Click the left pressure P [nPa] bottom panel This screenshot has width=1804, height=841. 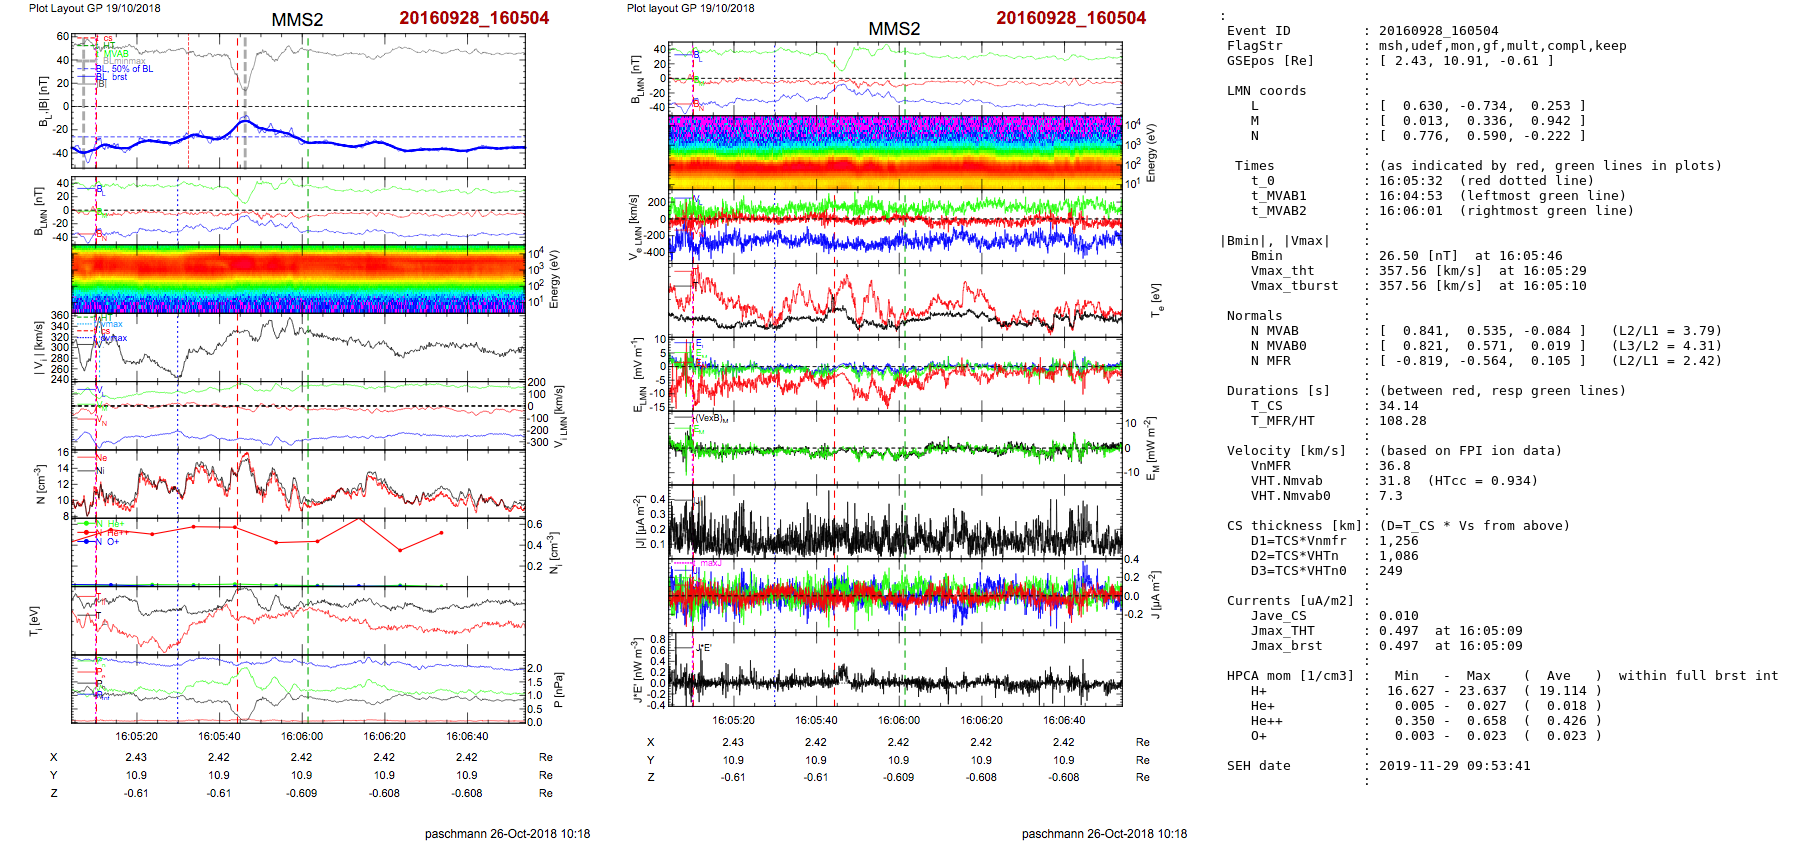298,689
